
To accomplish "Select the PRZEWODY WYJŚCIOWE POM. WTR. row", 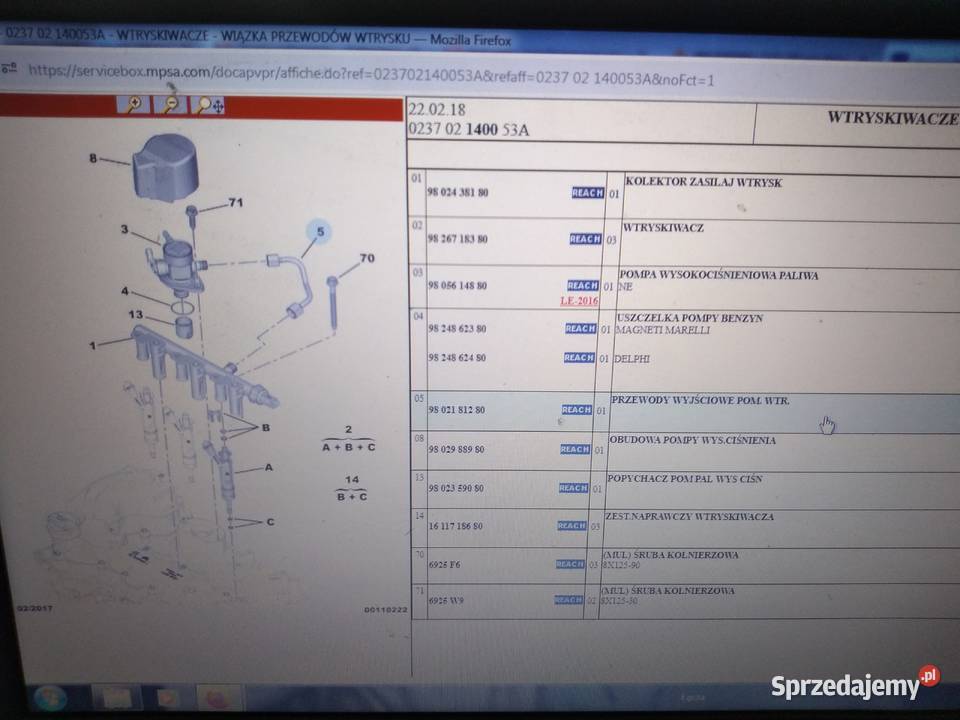I will click(x=700, y=401).
